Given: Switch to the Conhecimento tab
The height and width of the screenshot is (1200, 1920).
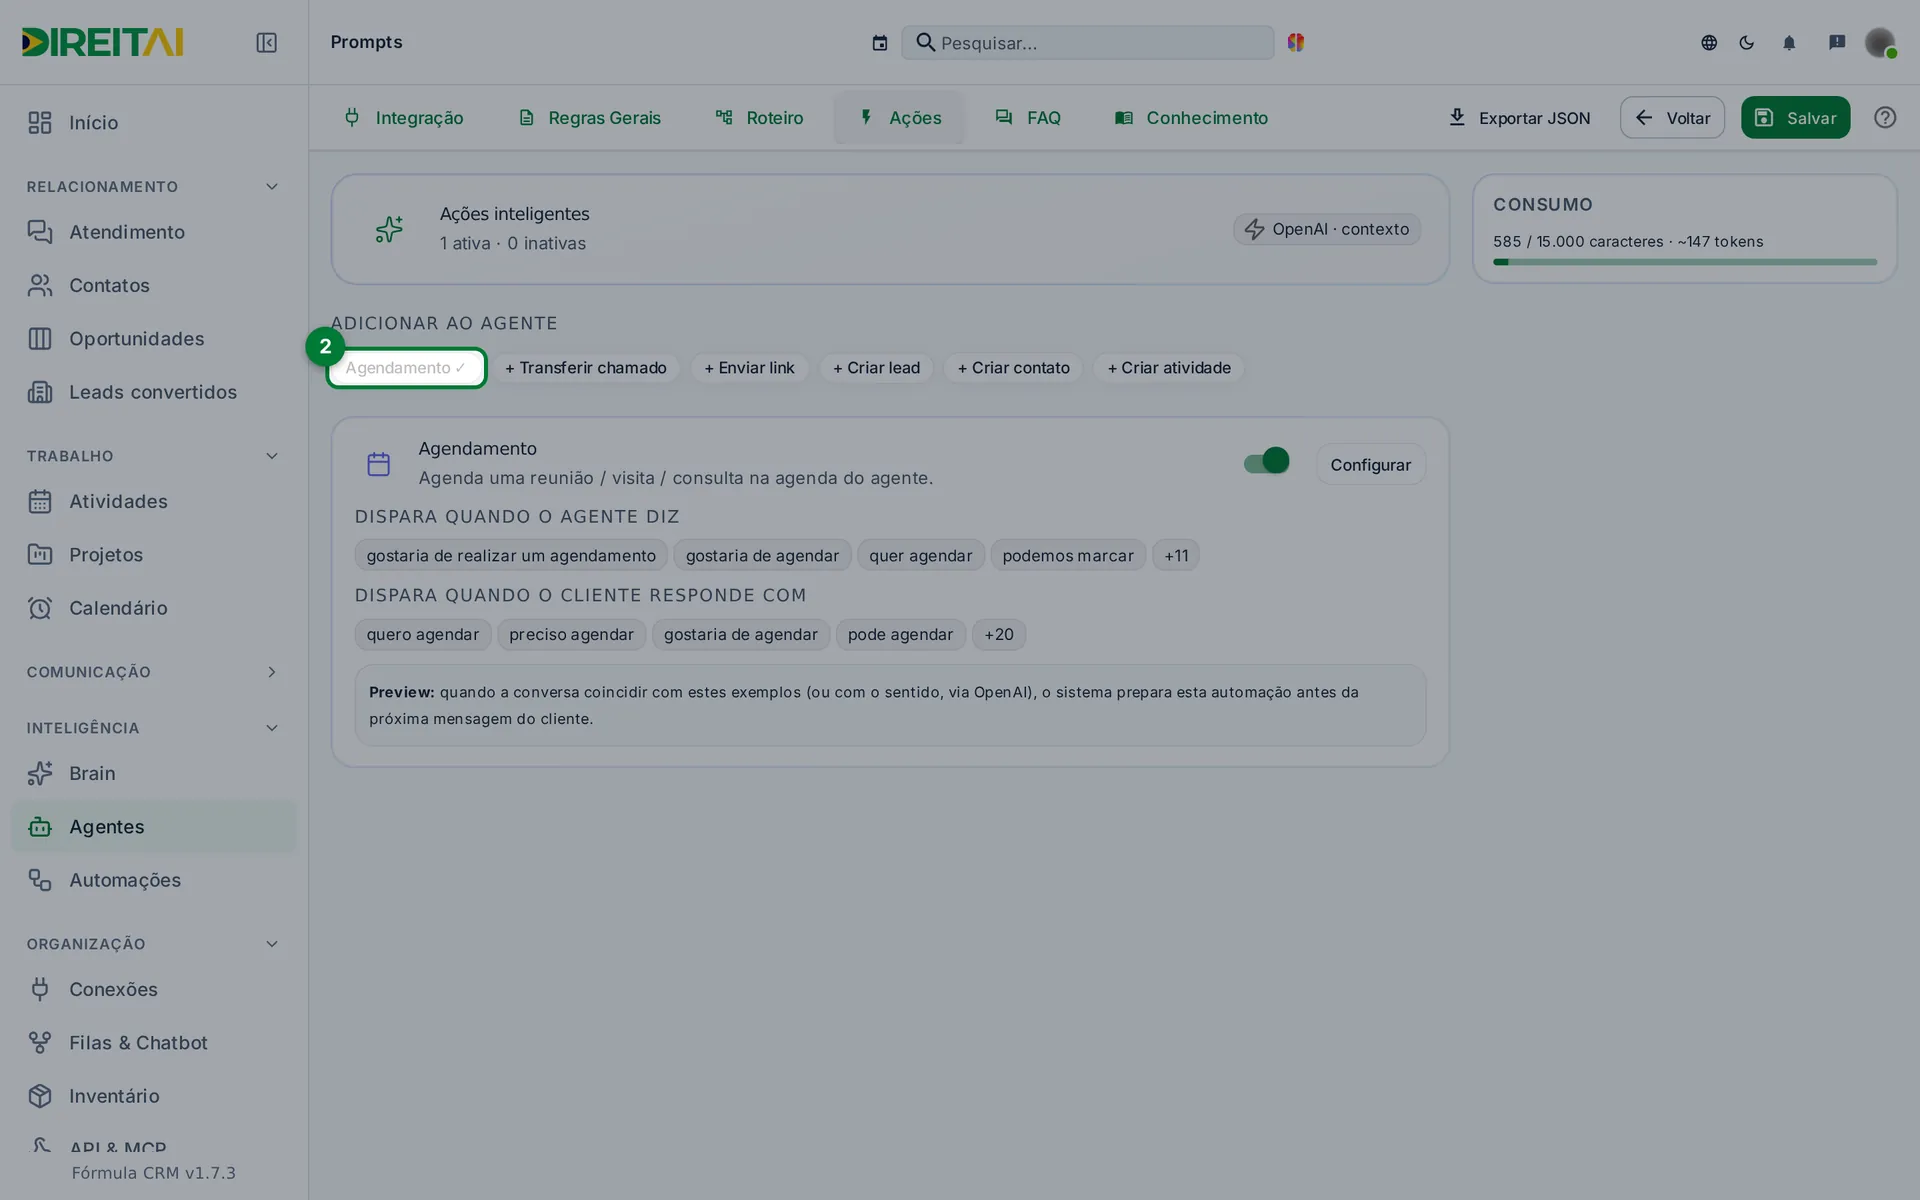Looking at the screenshot, I should [1192, 117].
